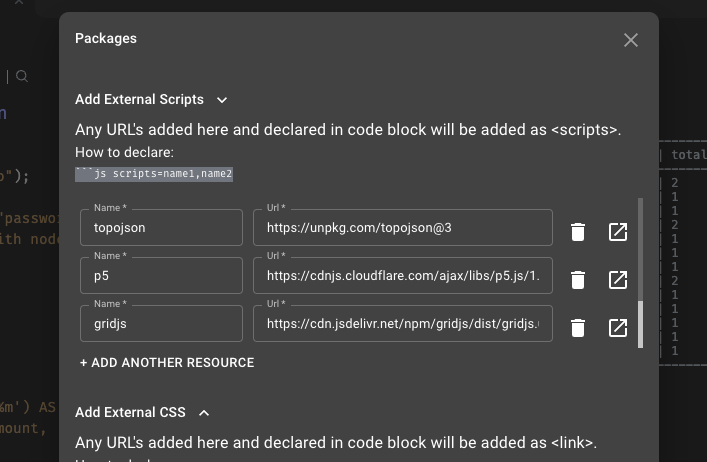Click Add Another Resource button

(167, 363)
